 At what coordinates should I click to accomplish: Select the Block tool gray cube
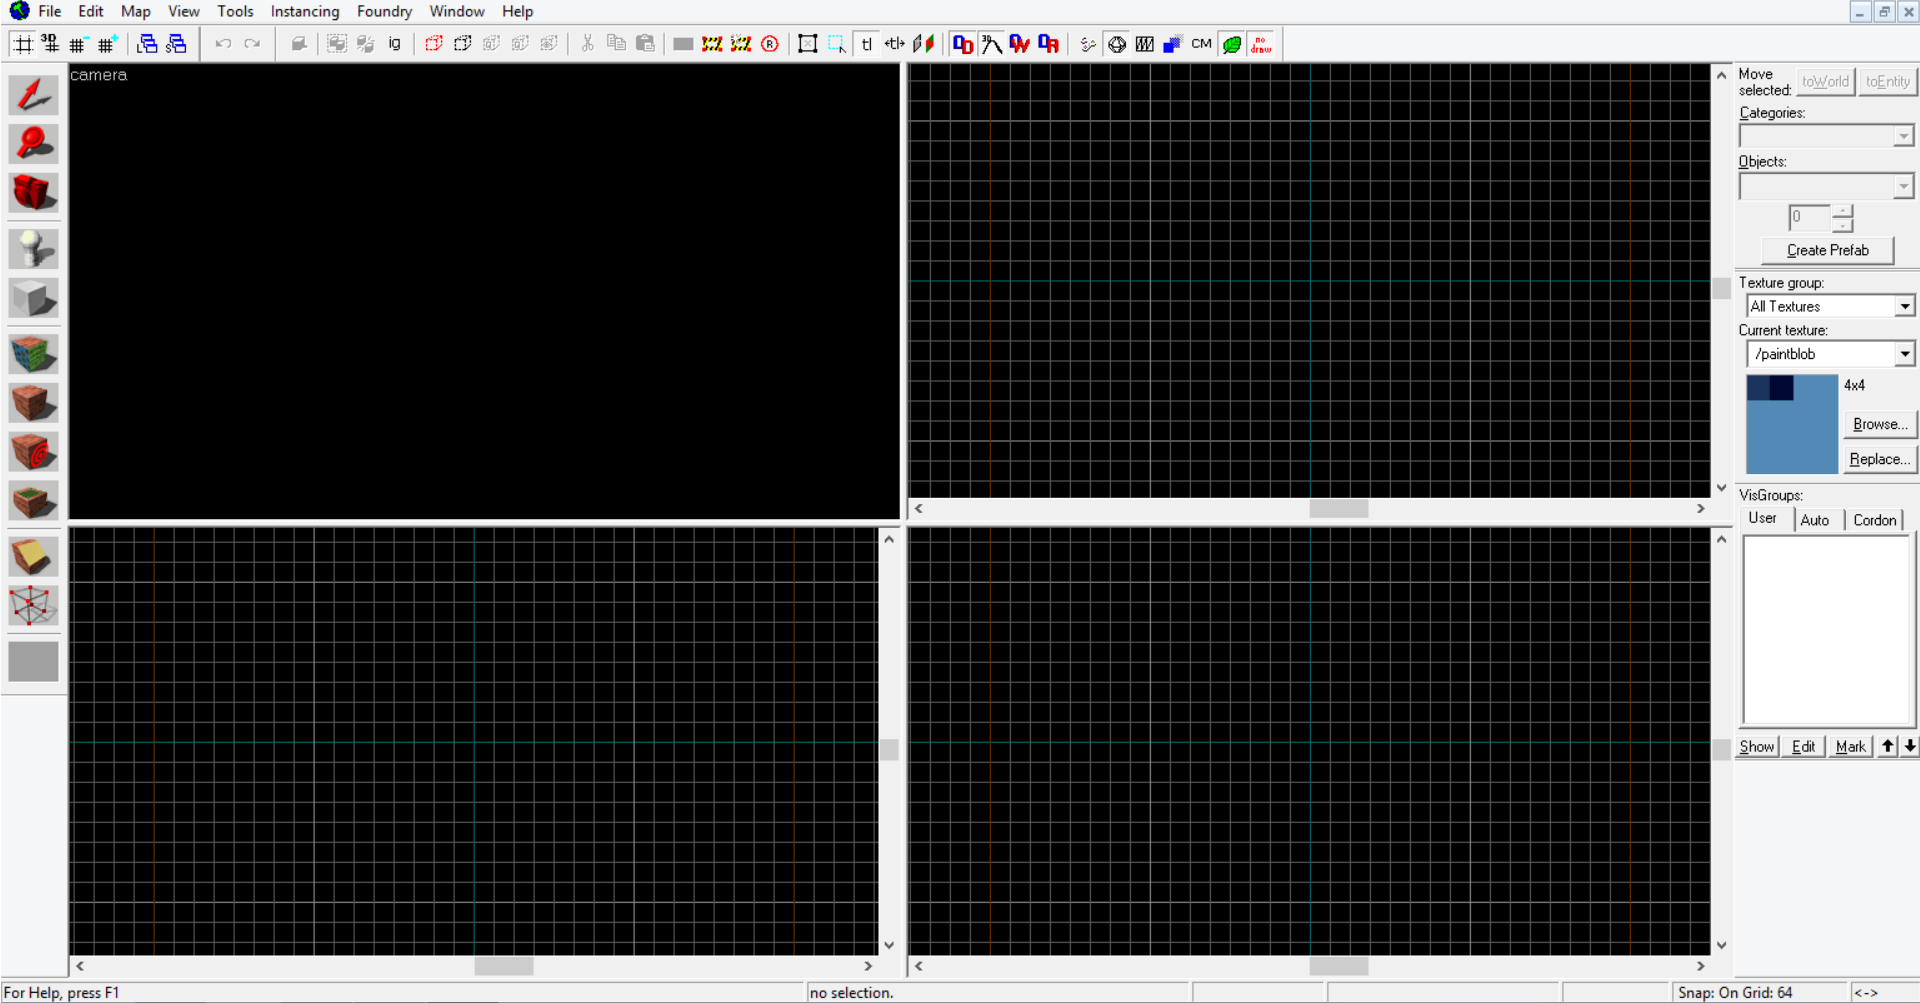coord(33,298)
